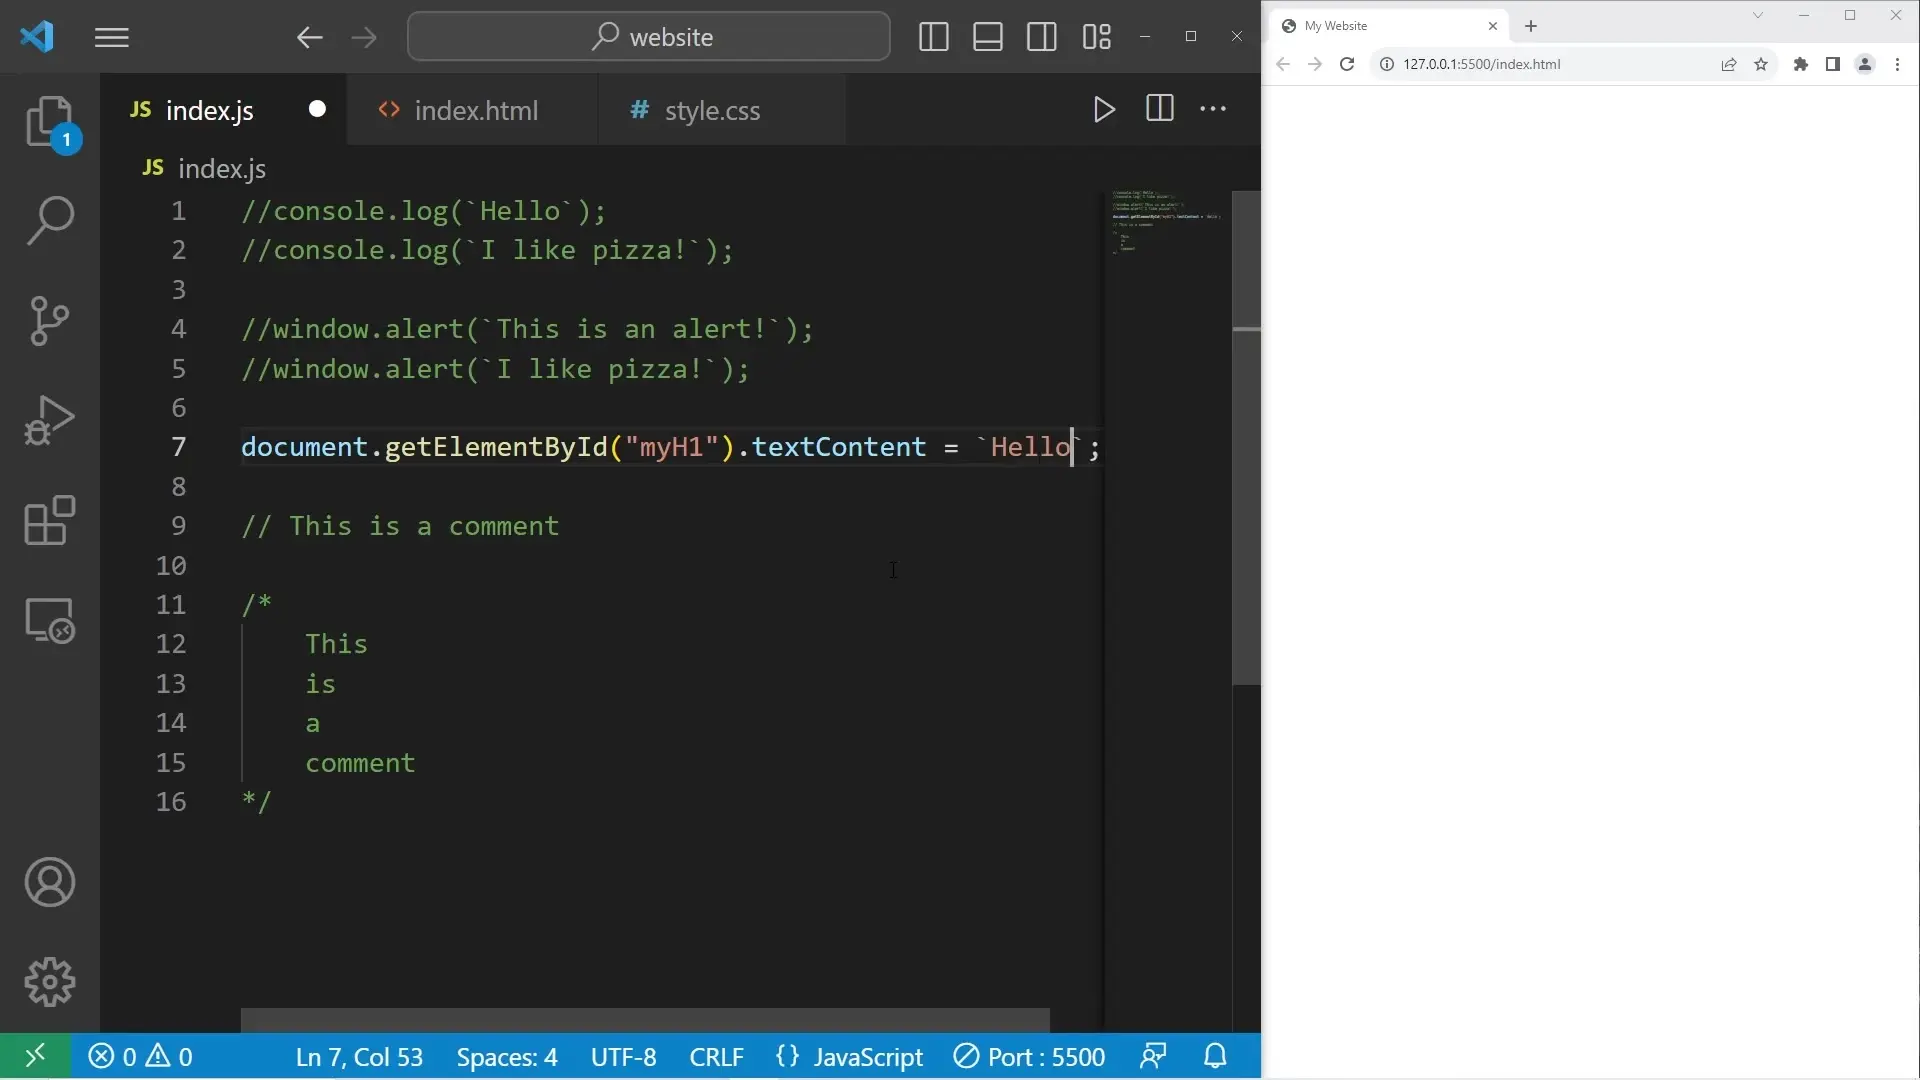
Task: Open the Manage gear menu
Action: [x=49, y=982]
